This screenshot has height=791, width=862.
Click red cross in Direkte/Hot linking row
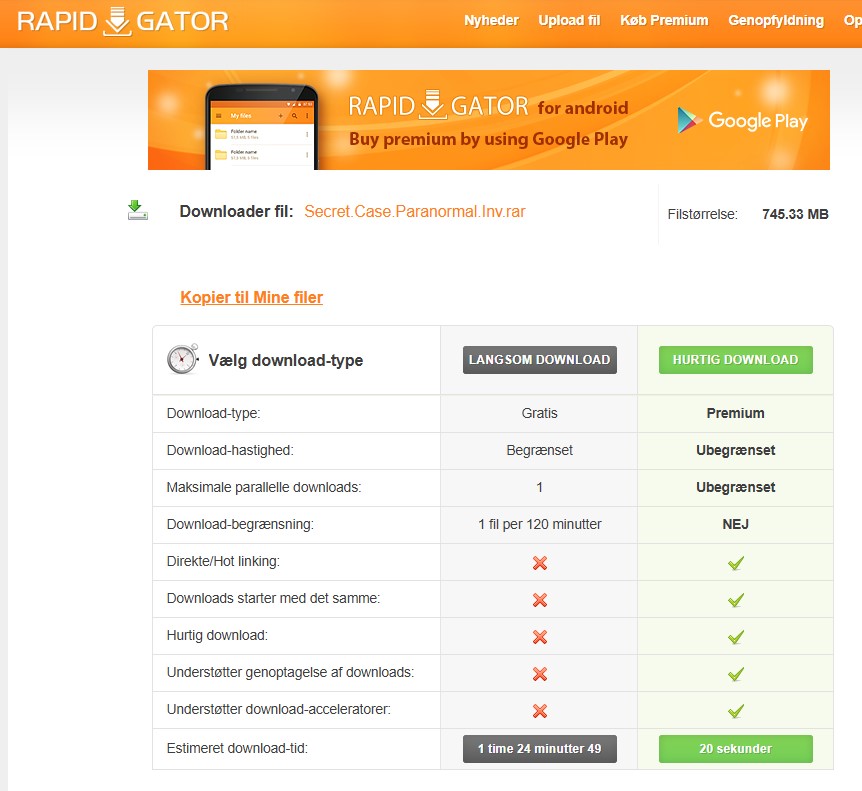(x=540, y=563)
